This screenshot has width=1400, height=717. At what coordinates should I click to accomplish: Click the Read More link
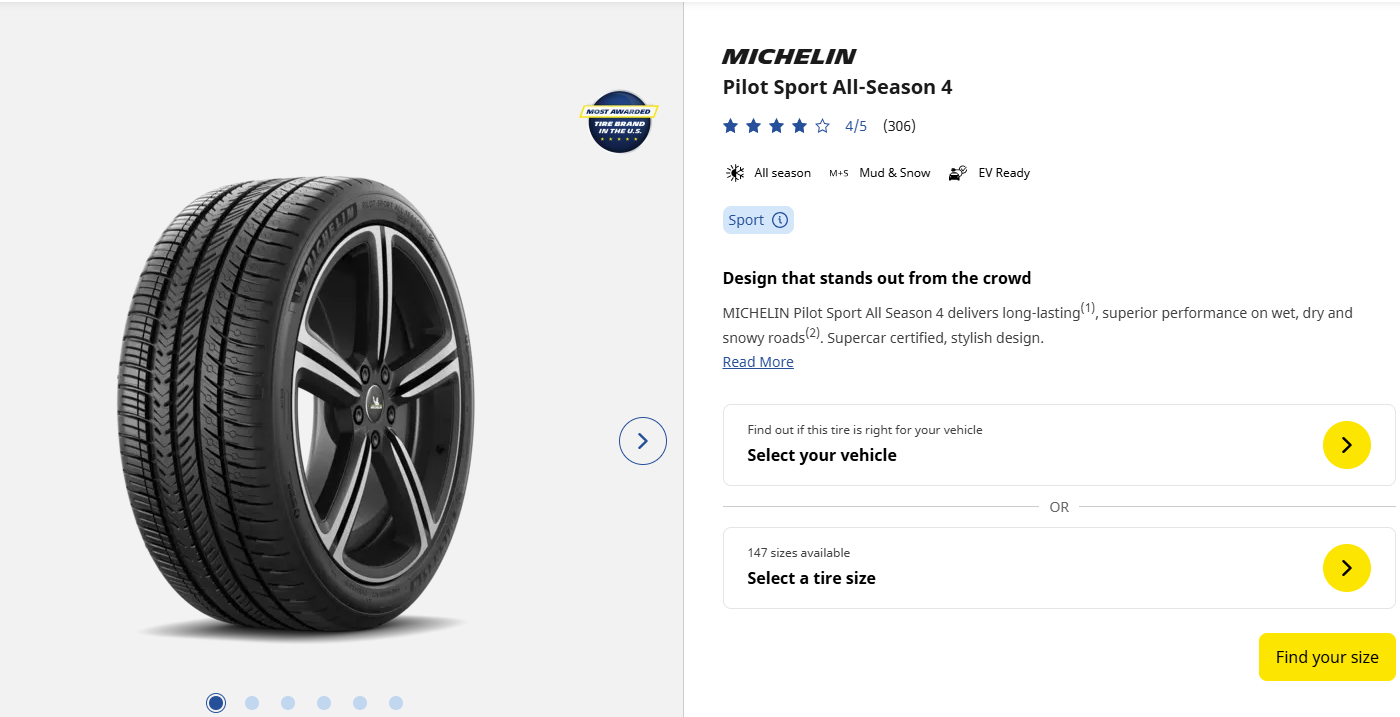(758, 362)
